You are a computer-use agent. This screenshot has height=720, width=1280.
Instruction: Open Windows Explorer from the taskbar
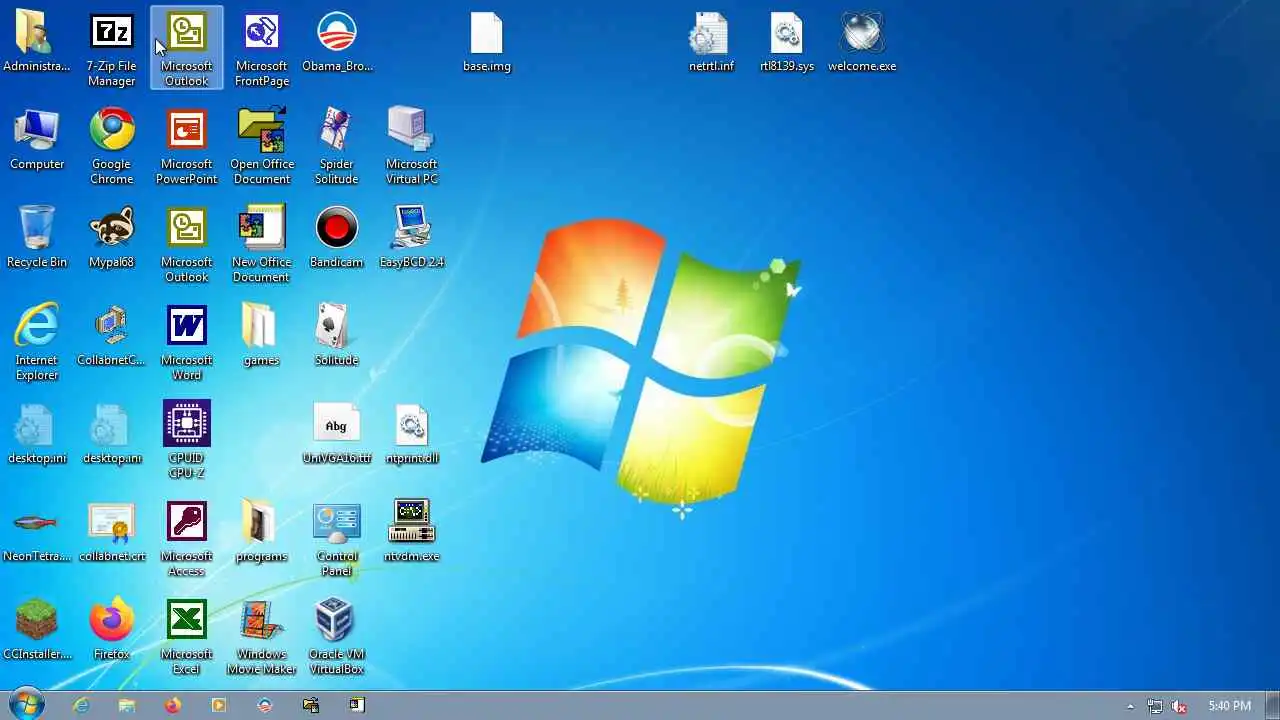point(127,705)
